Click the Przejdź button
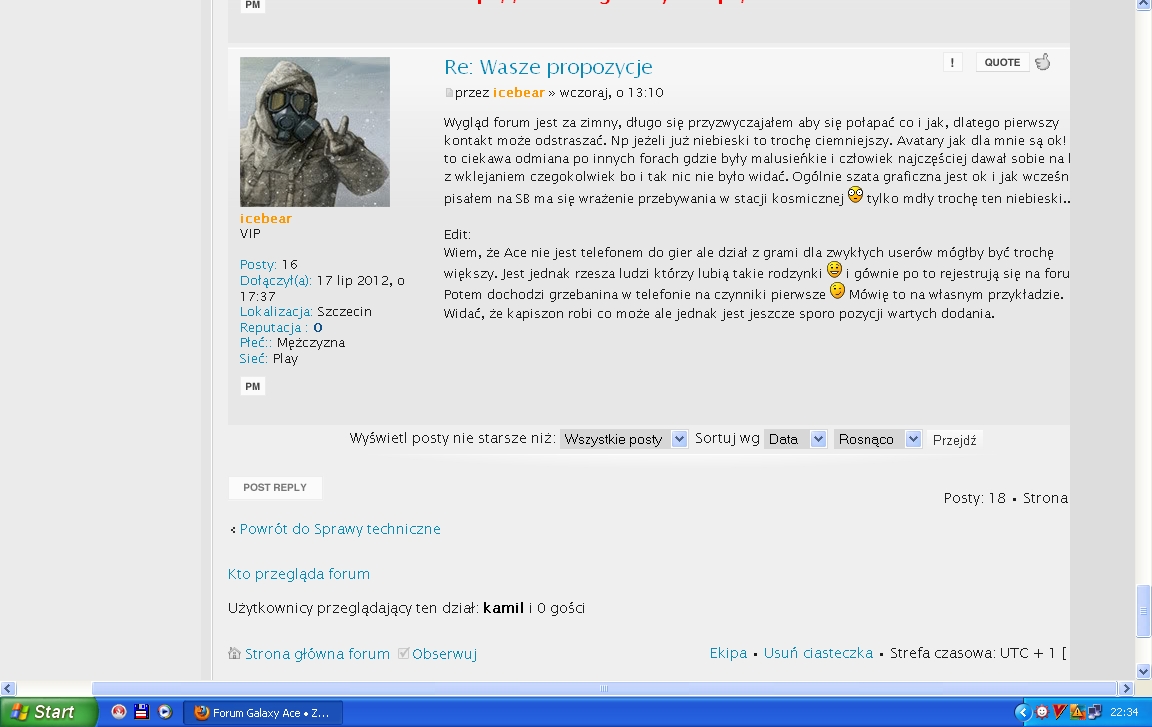Screen dimensions: 1152x727 (x=954, y=440)
